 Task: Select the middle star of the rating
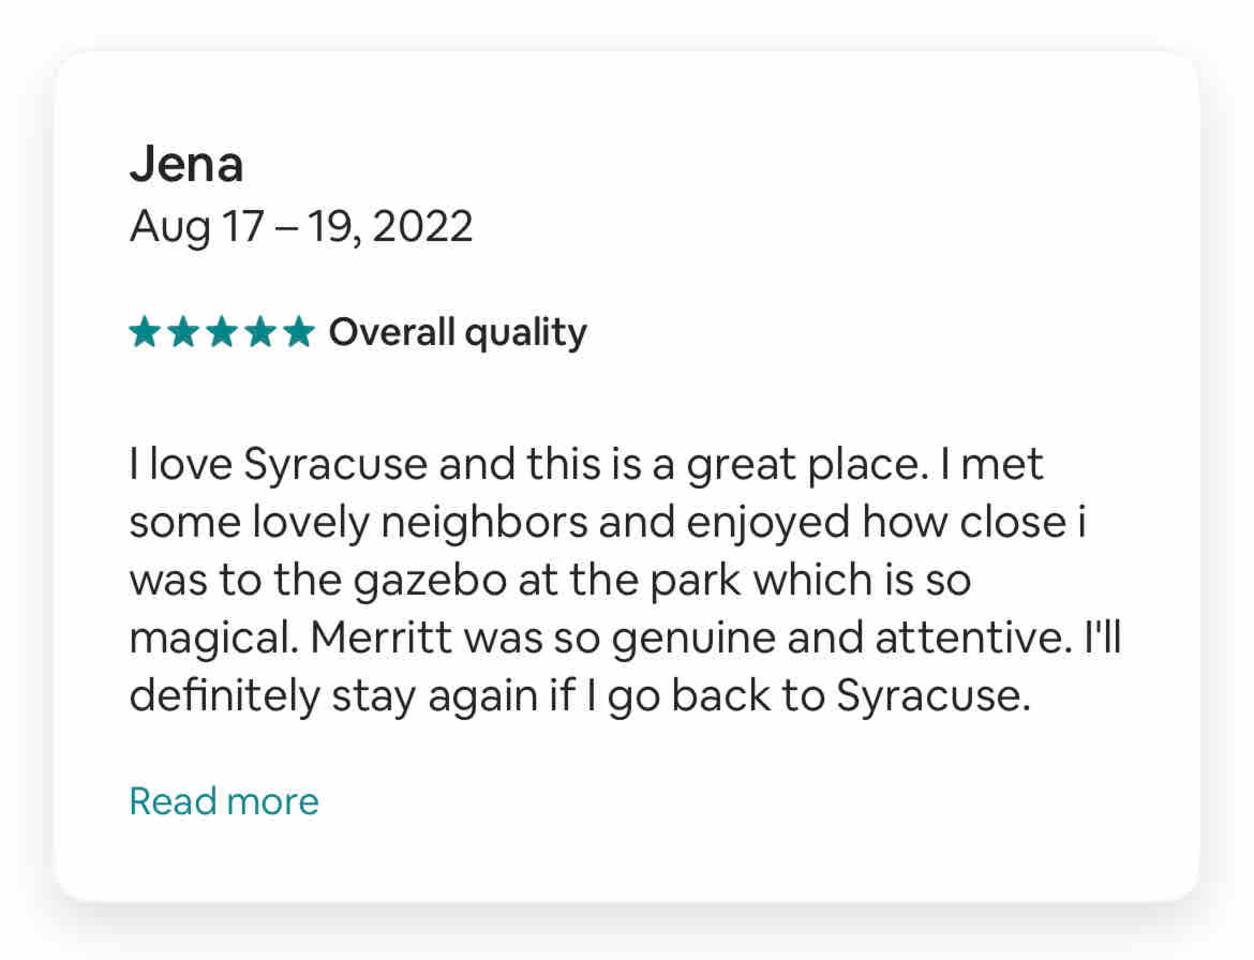221,331
